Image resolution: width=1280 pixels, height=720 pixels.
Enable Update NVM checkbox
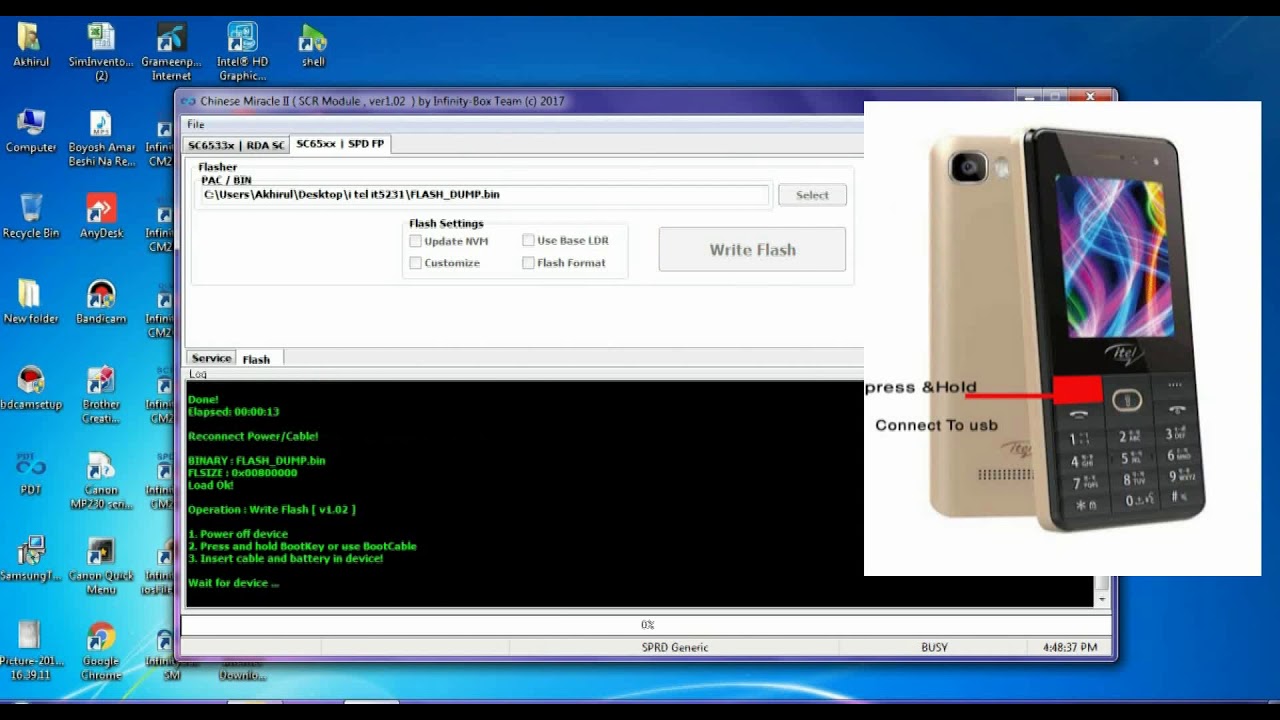pos(415,241)
